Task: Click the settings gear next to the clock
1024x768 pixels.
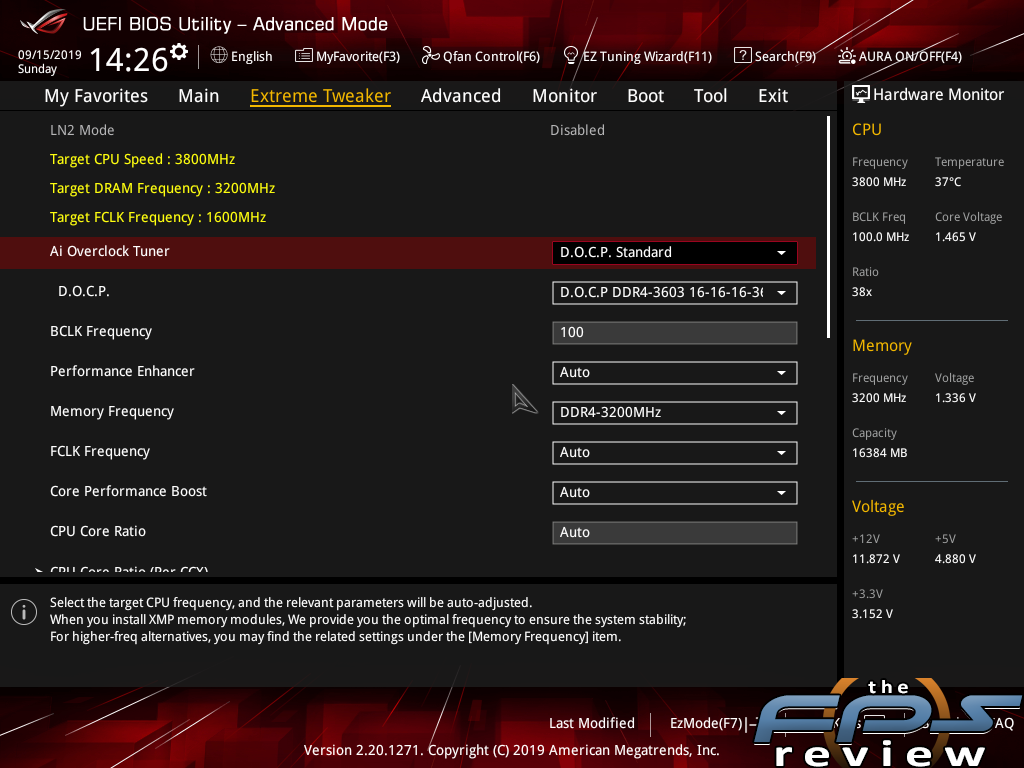Action: [x=179, y=51]
